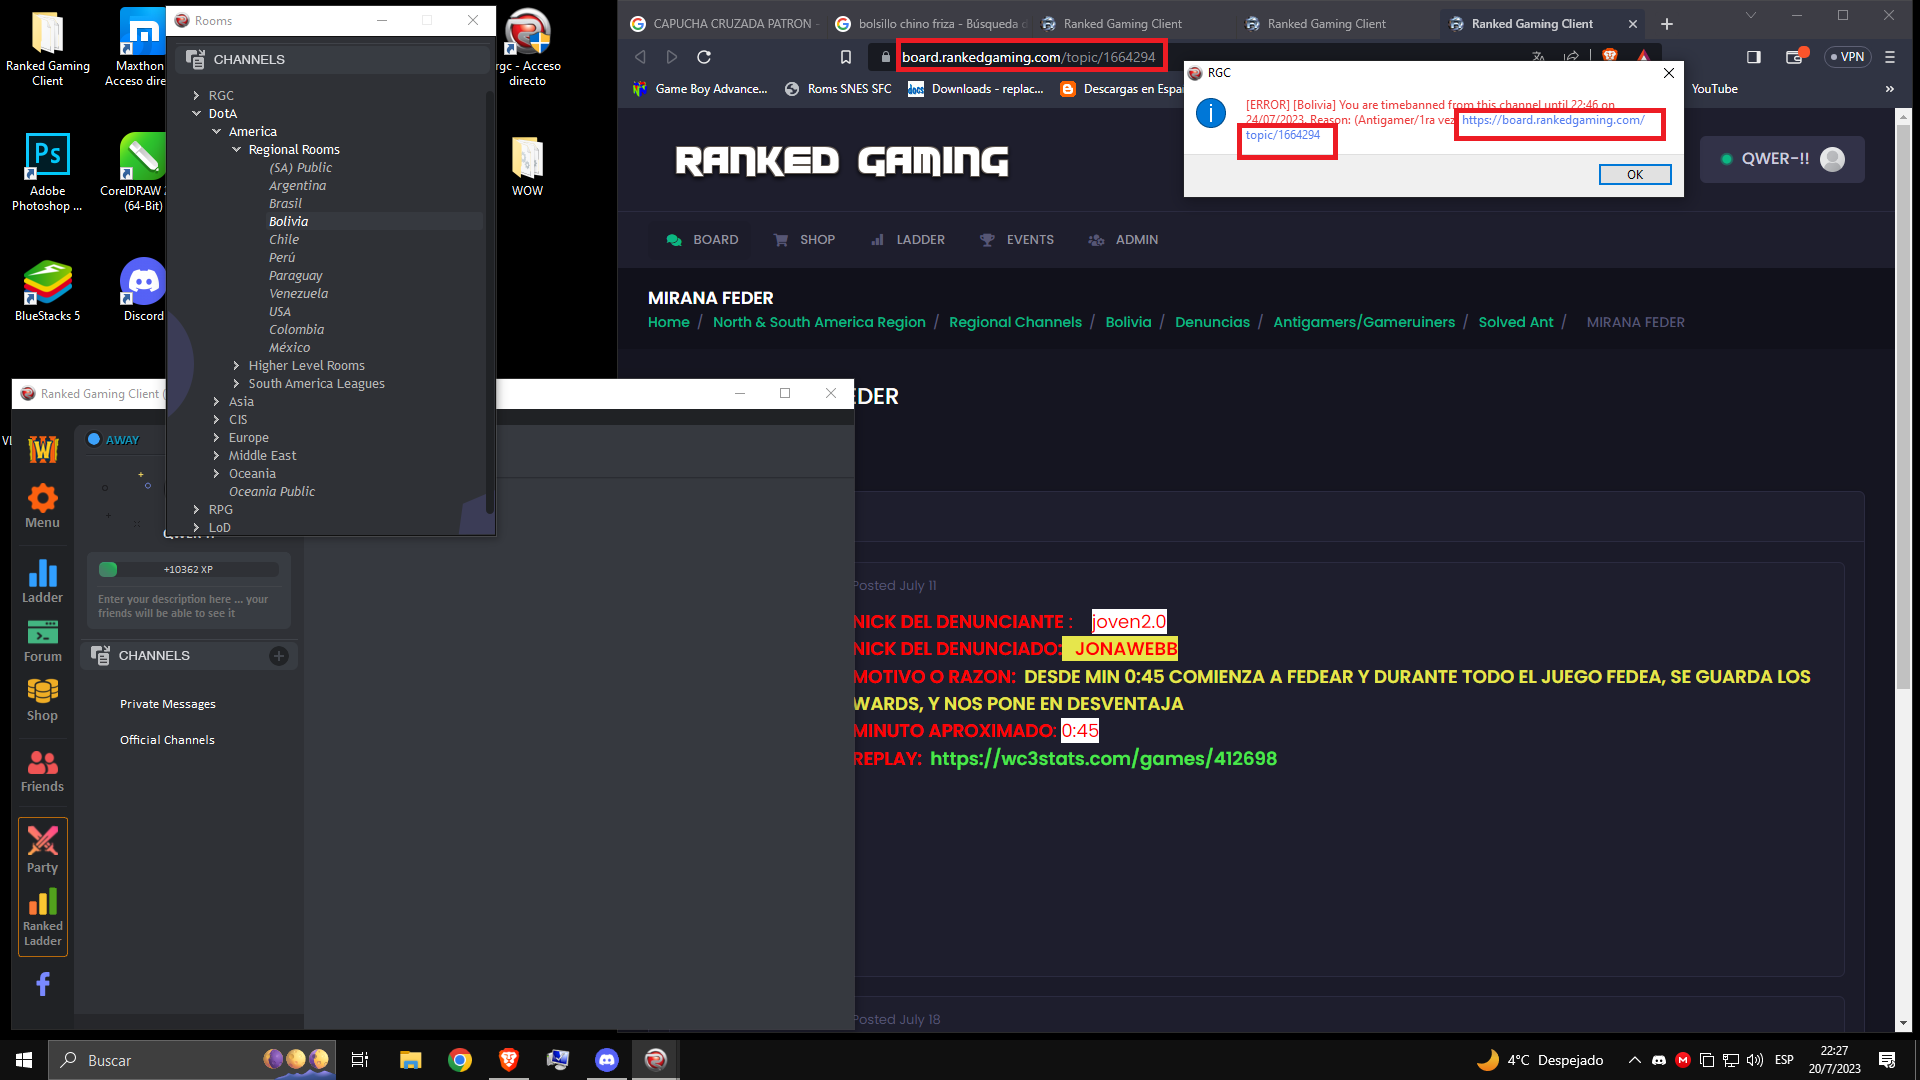Open Party icon in client sidebar
The image size is (1920, 1080).
pyautogui.click(x=42, y=849)
